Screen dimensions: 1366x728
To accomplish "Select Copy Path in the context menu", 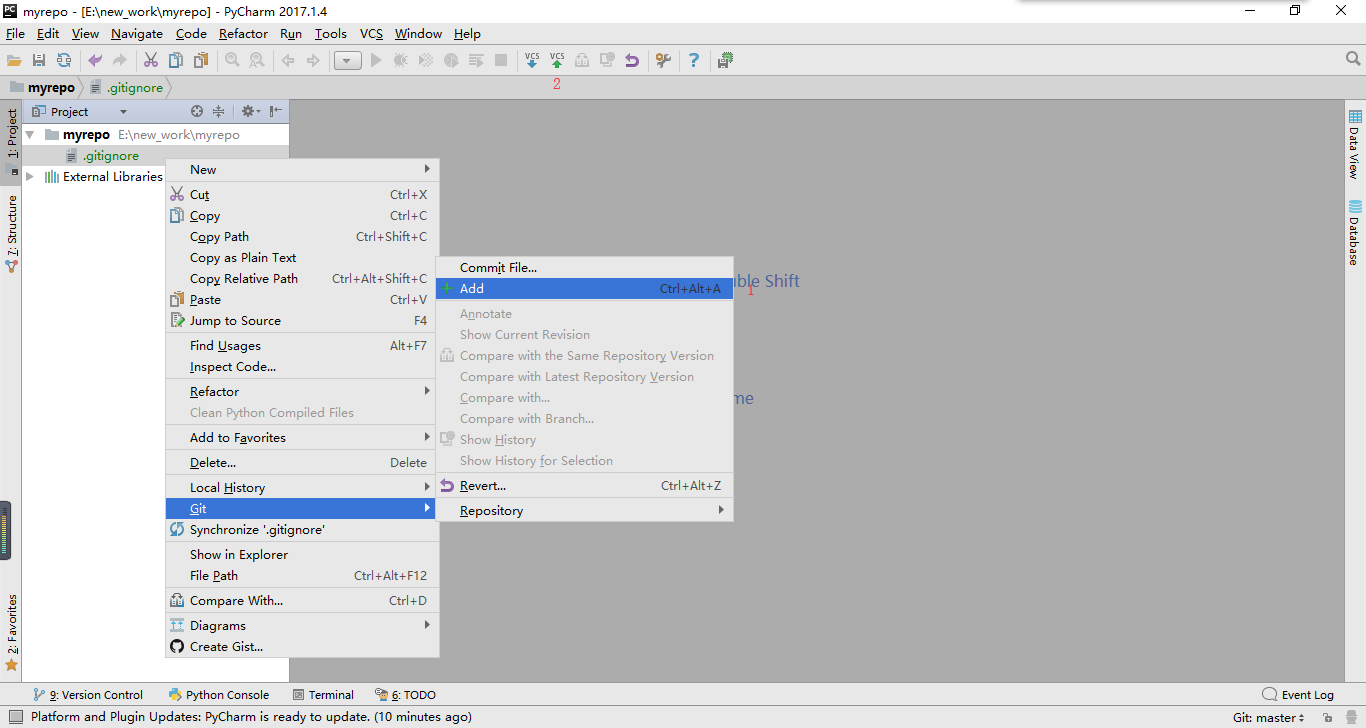I will pyautogui.click(x=302, y=237).
